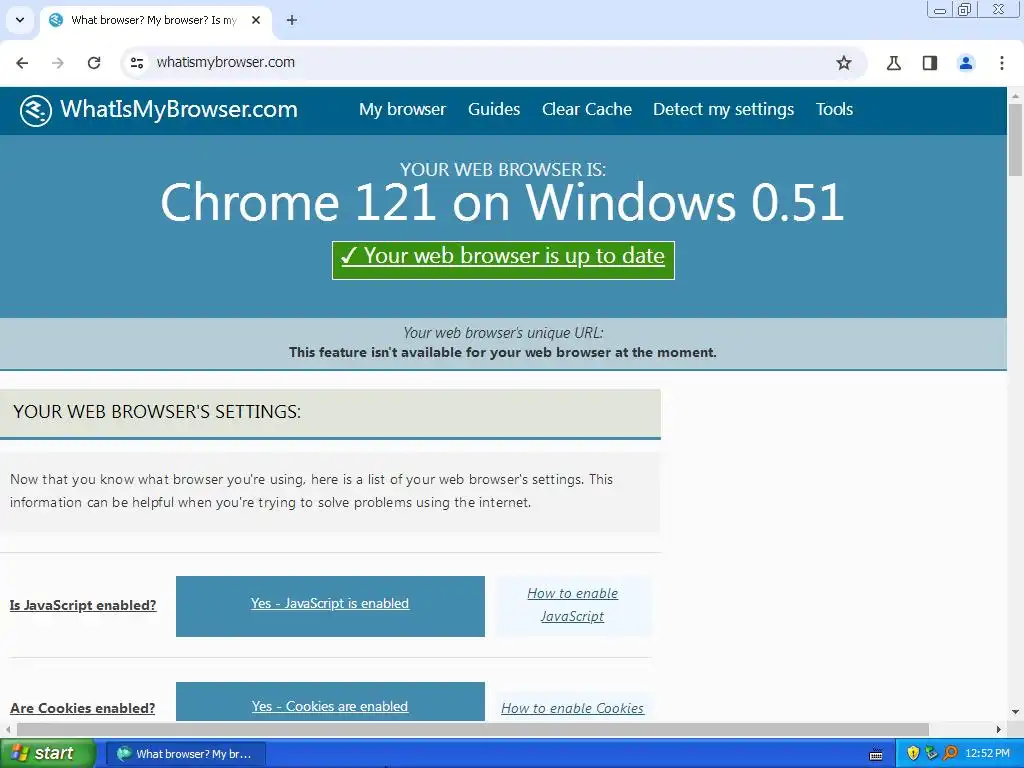1024x768 pixels.
Task: Click the vertical scrollbar thumb
Action: click(x=1015, y=140)
